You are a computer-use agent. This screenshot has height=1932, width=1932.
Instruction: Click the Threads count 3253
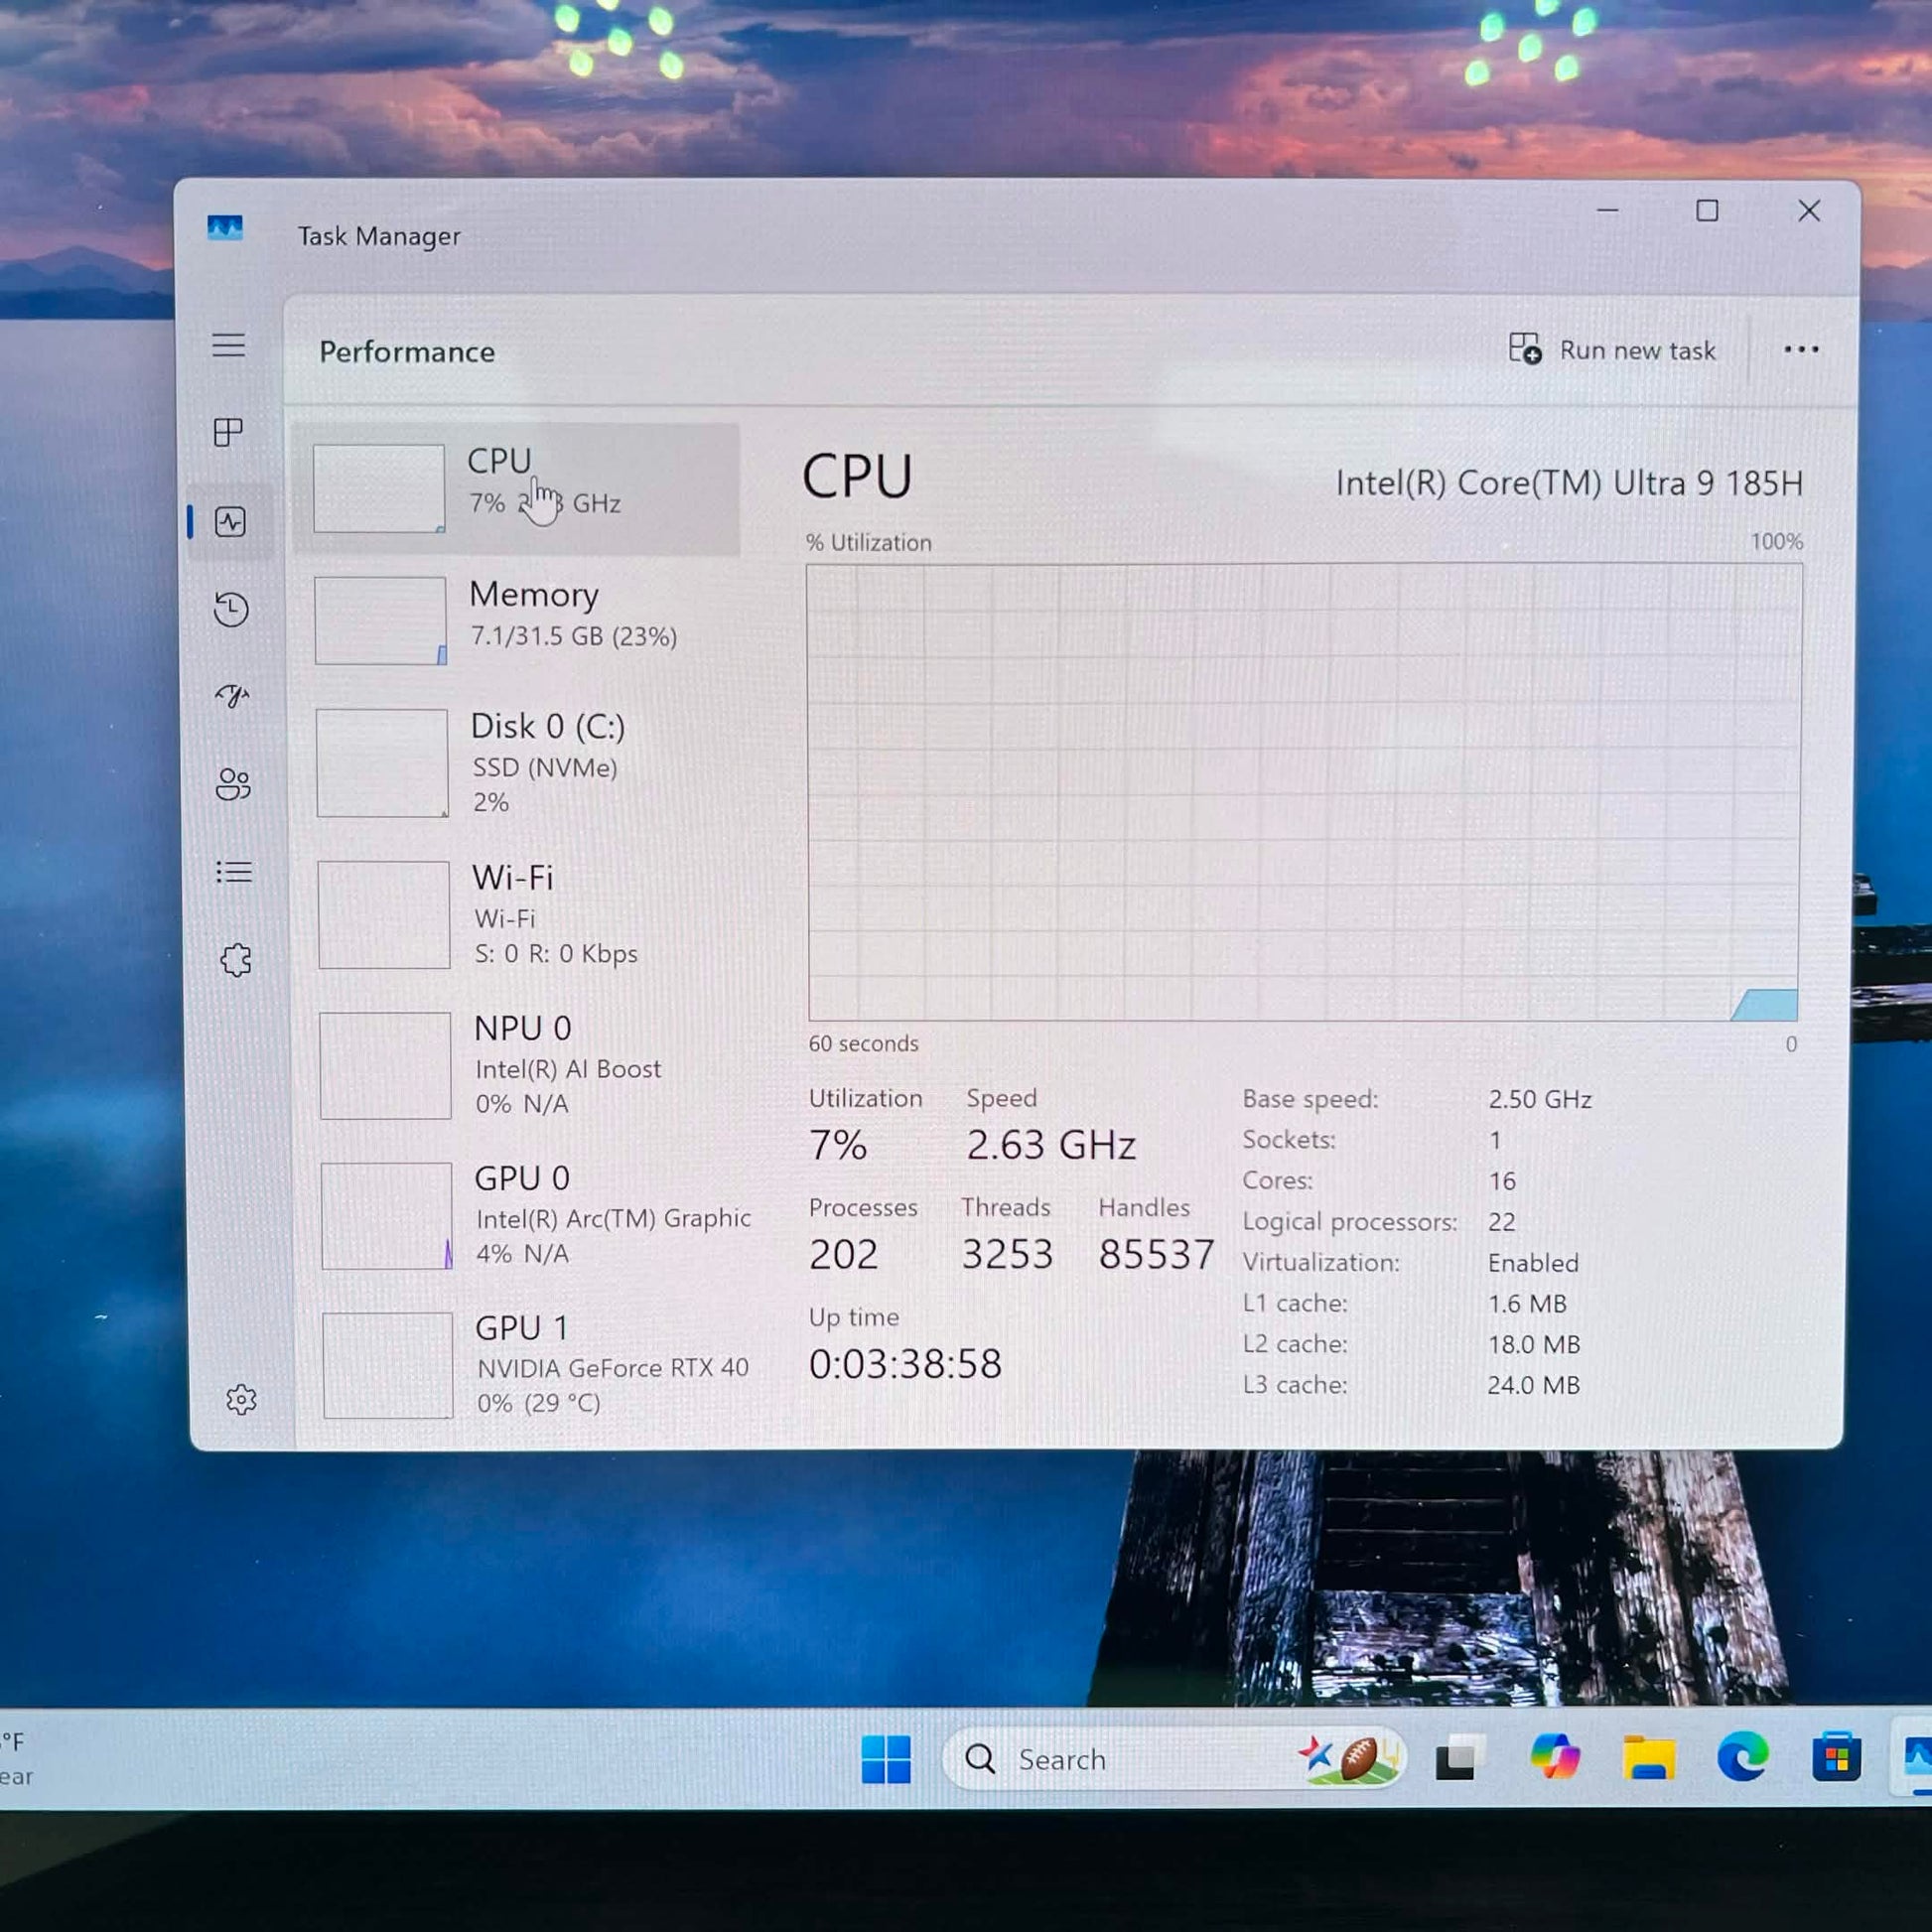(1007, 1254)
